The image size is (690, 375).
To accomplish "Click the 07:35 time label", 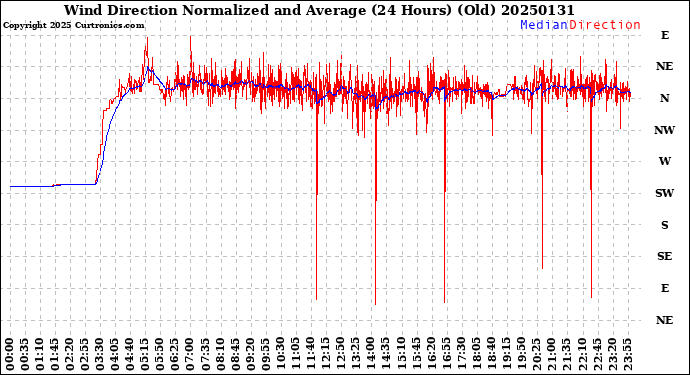I will pyautogui.click(x=206, y=355).
